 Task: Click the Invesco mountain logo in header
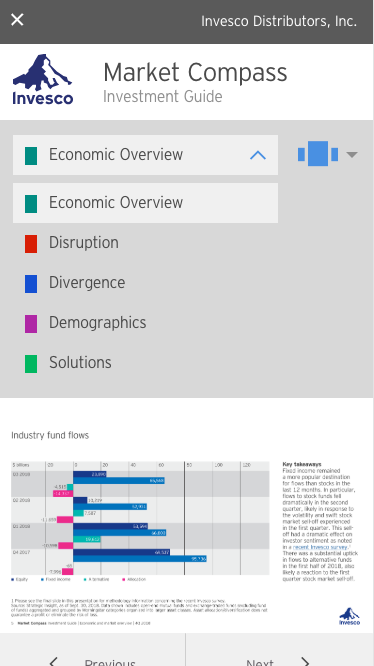pyautogui.click(x=43, y=79)
